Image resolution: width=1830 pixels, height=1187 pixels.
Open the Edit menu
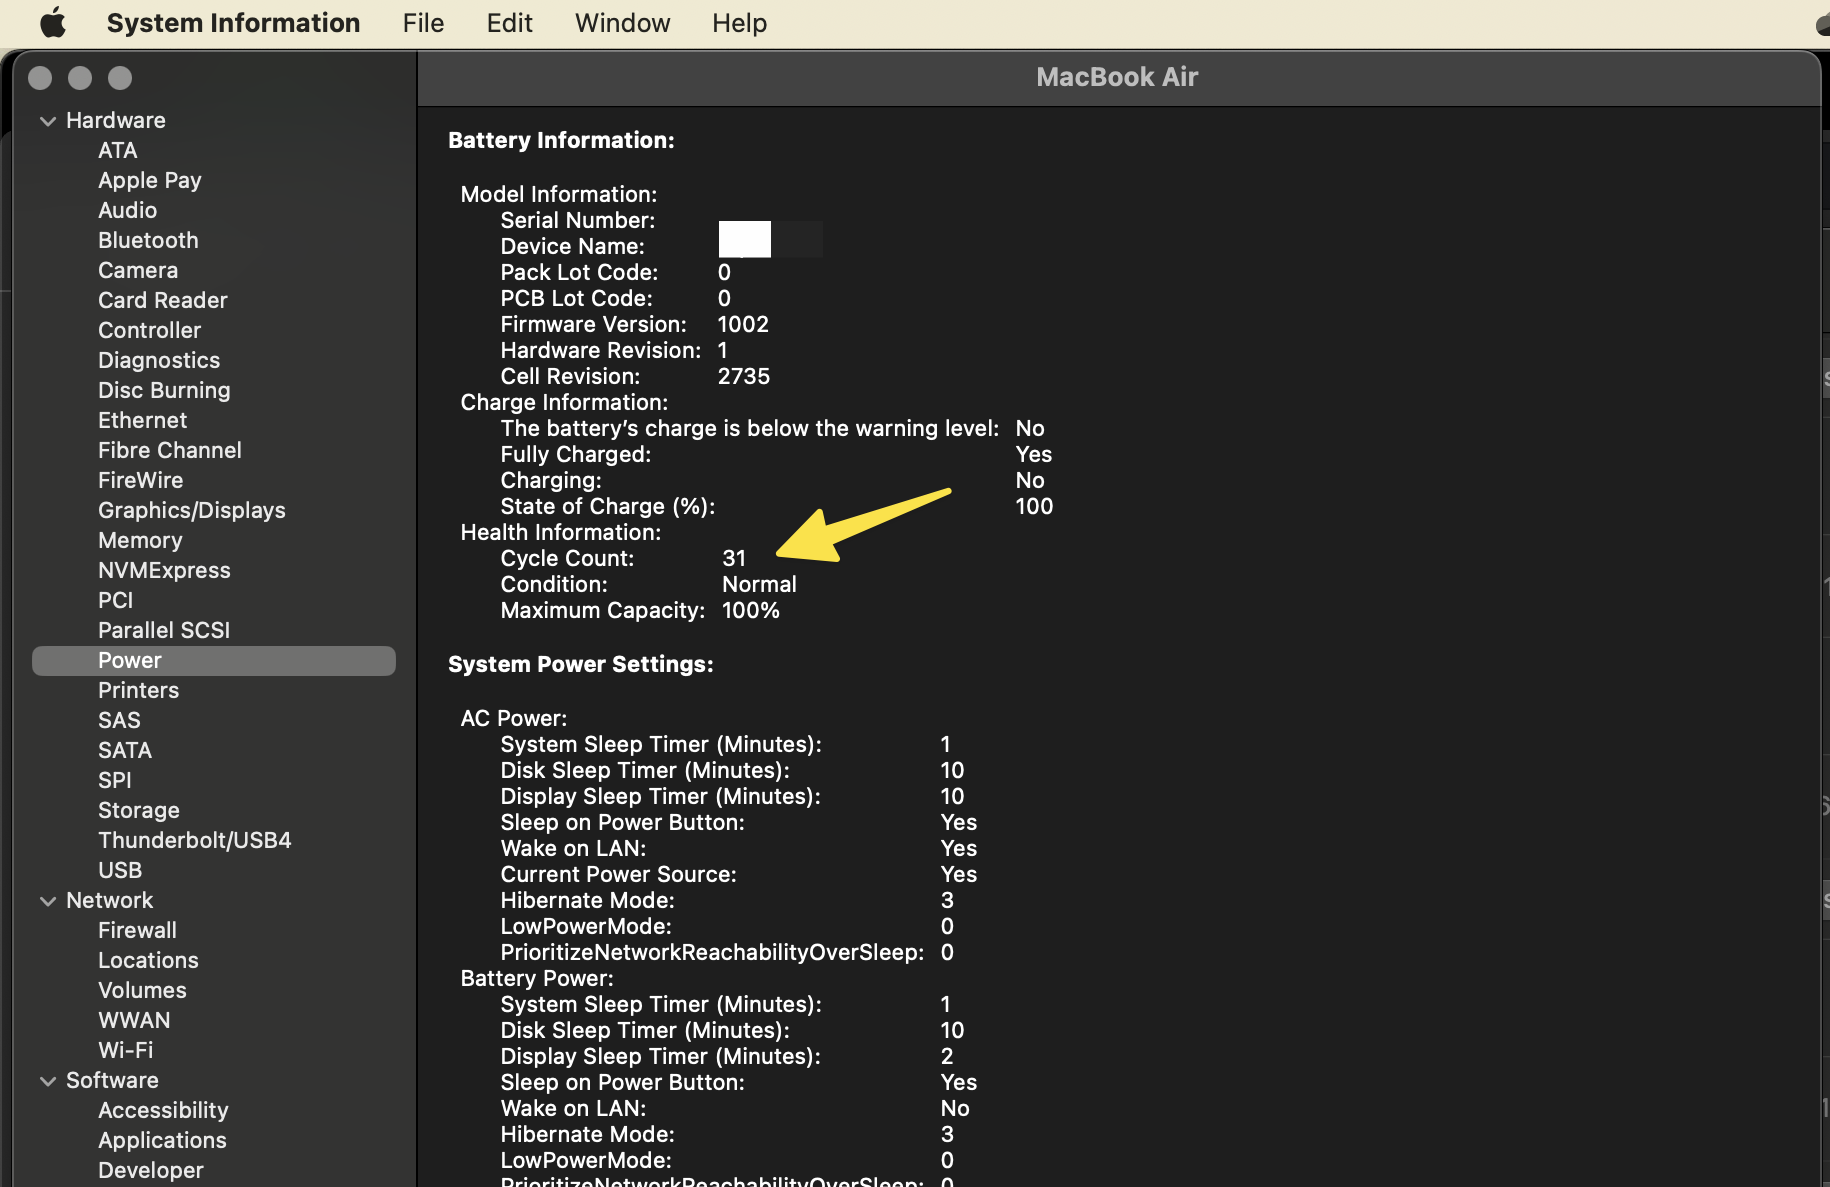(x=509, y=22)
